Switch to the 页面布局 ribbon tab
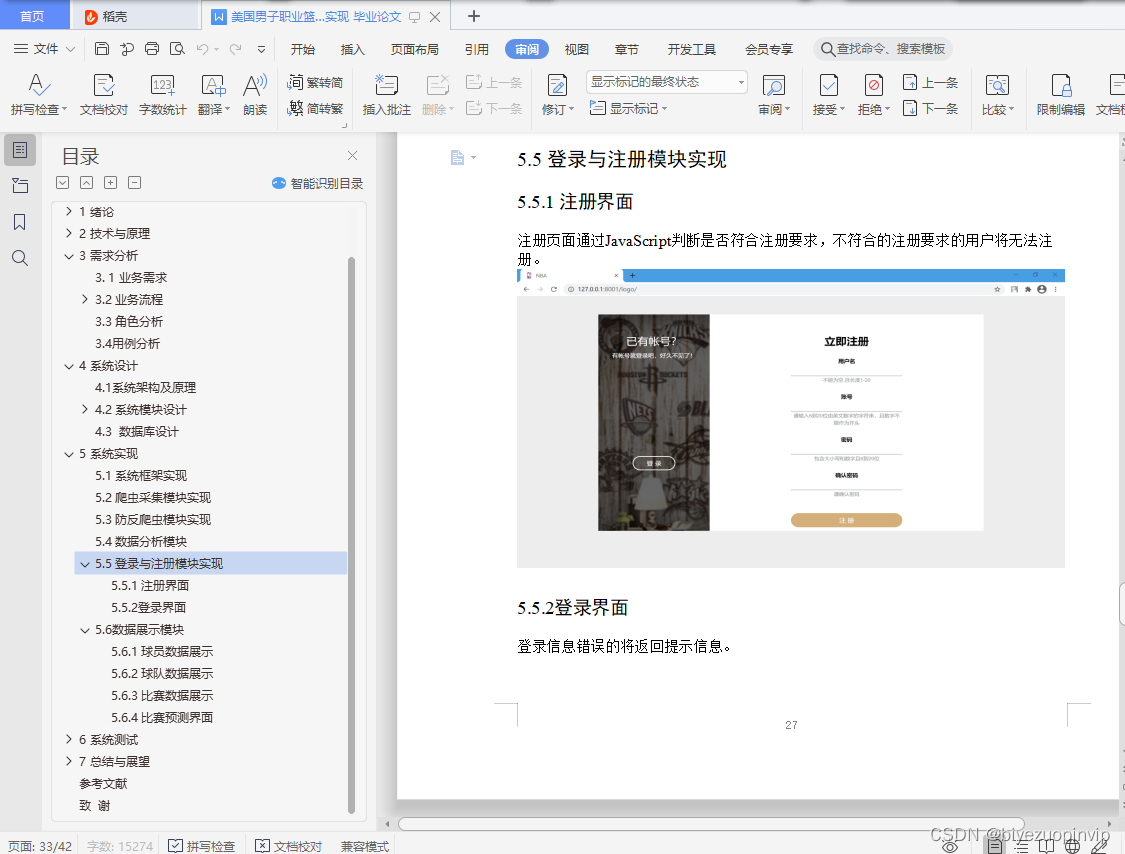 coord(415,49)
